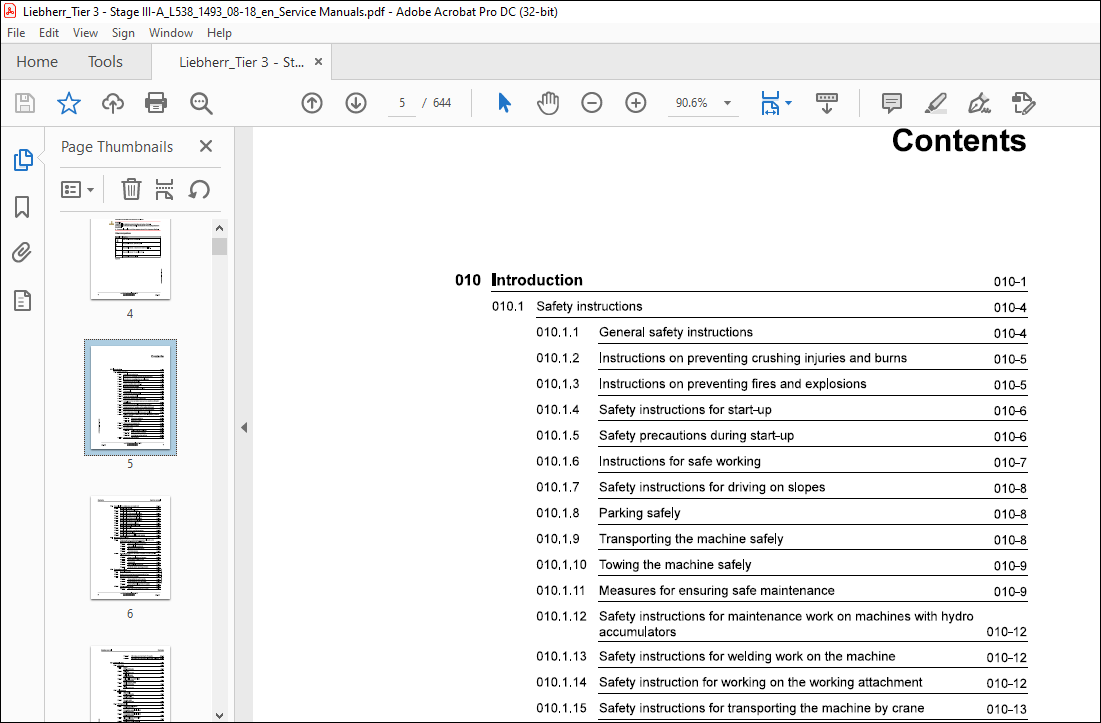Click the Save file icon
The image size is (1101, 723).
click(x=25, y=103)
